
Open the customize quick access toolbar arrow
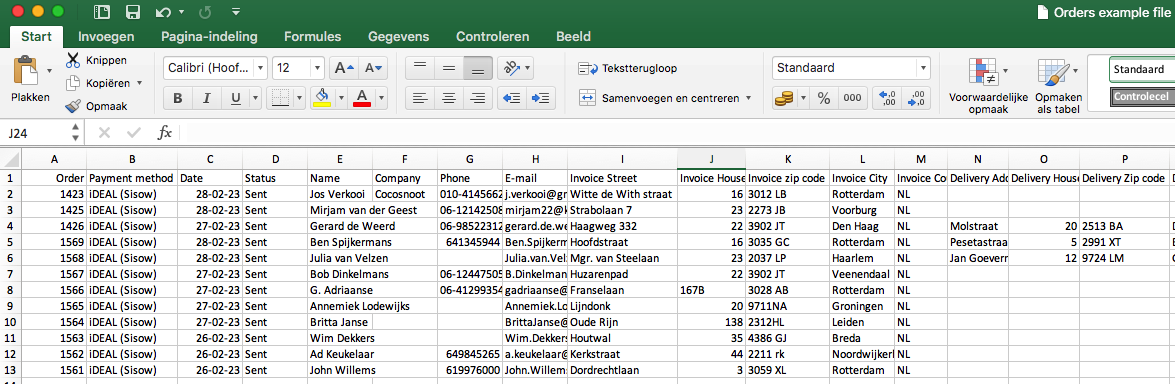coord(236,12)
